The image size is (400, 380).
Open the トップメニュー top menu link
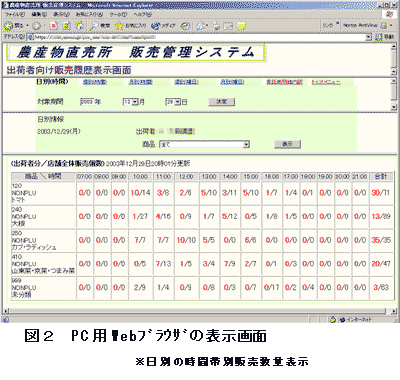(326, 82)
